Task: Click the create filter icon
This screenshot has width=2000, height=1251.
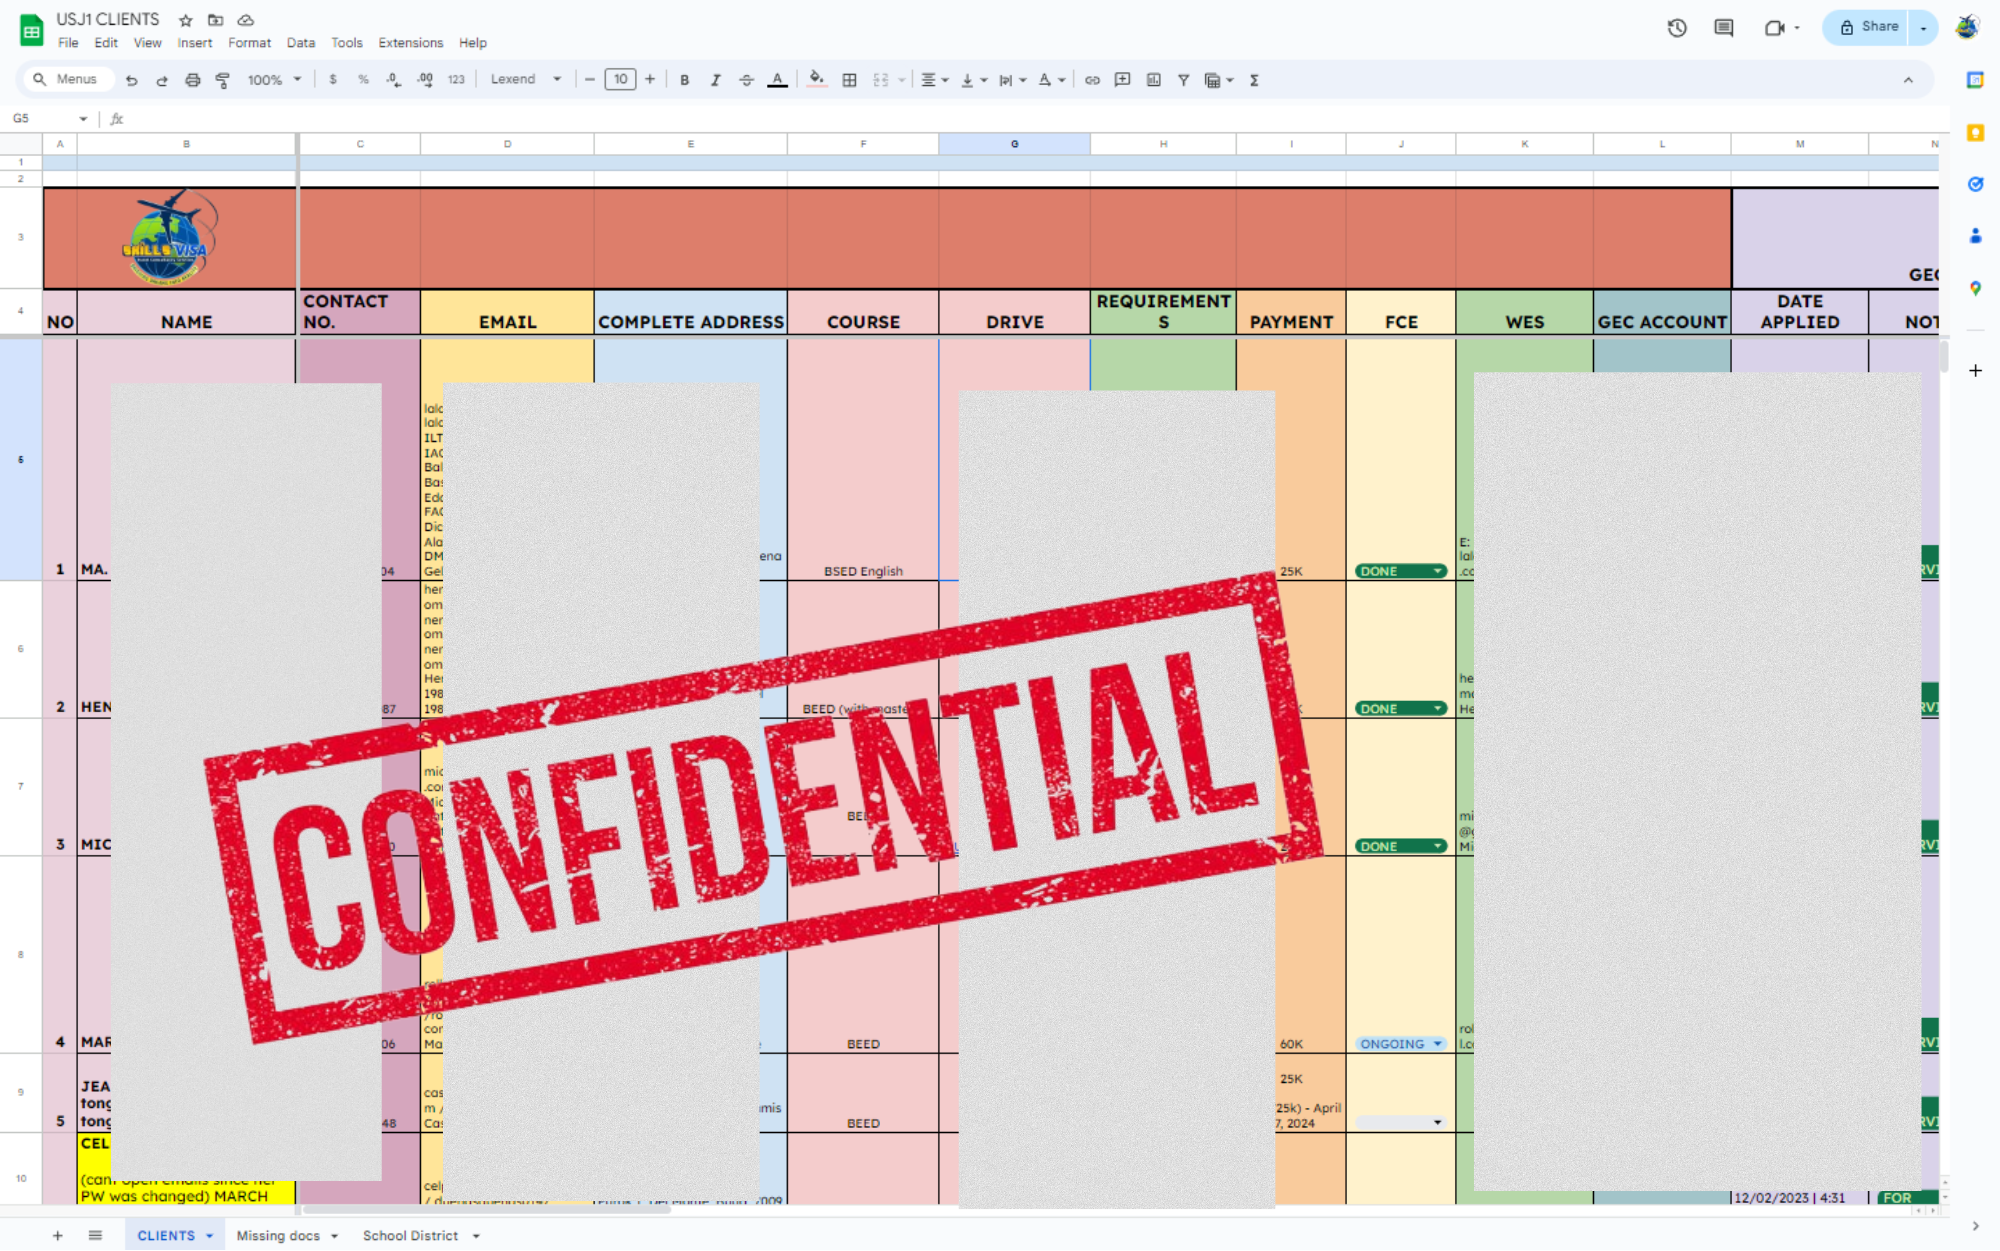Action: point(1183,80)
